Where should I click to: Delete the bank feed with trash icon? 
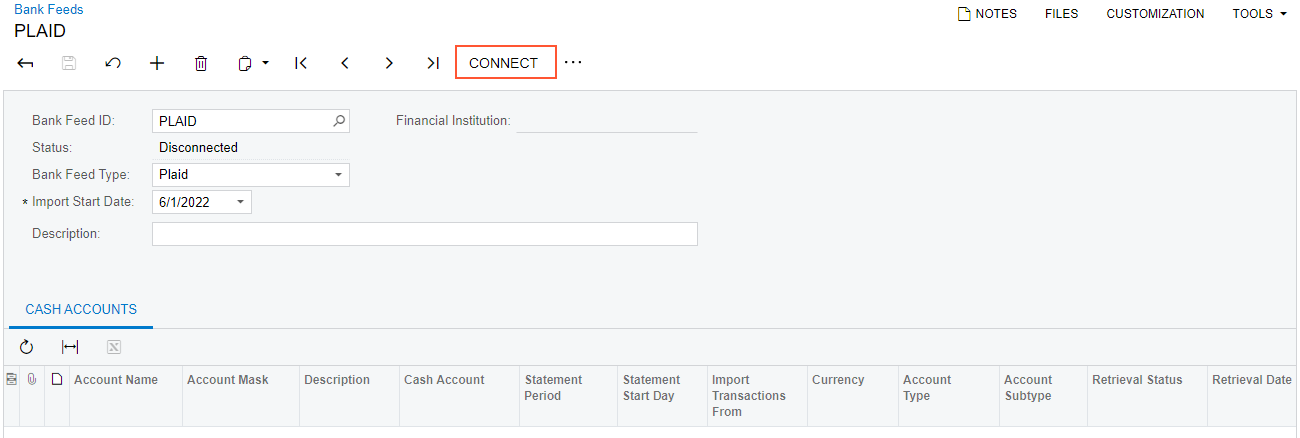pos(201,63)
